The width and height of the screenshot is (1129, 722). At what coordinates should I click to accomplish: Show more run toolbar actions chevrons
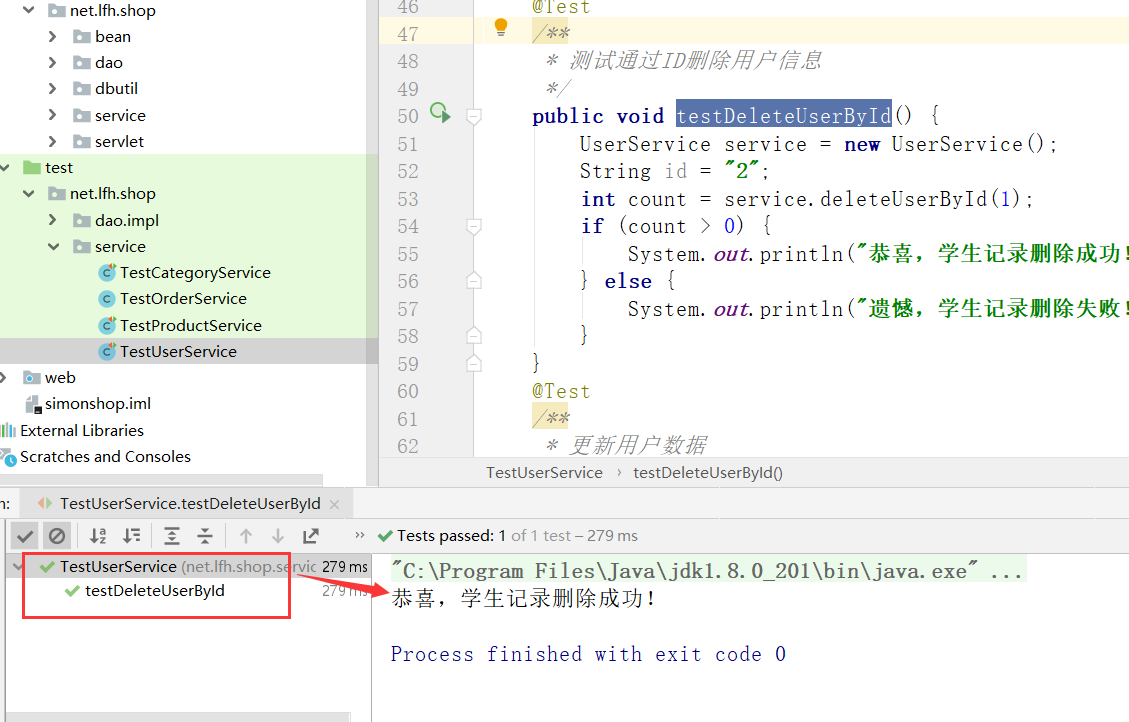pos(360,536)
